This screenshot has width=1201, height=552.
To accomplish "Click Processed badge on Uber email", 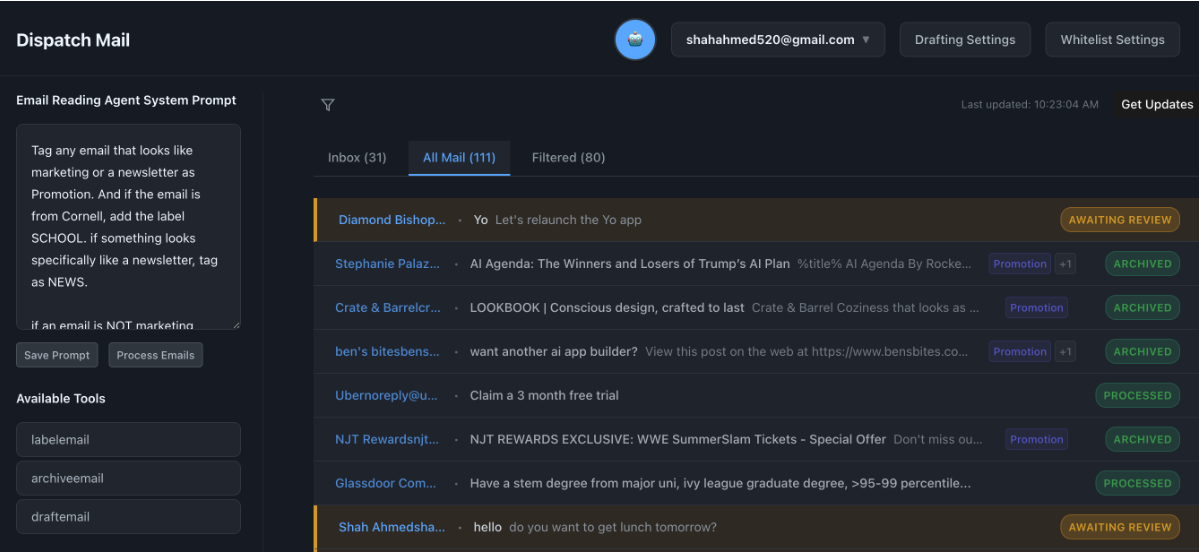I will [1137, 396].
